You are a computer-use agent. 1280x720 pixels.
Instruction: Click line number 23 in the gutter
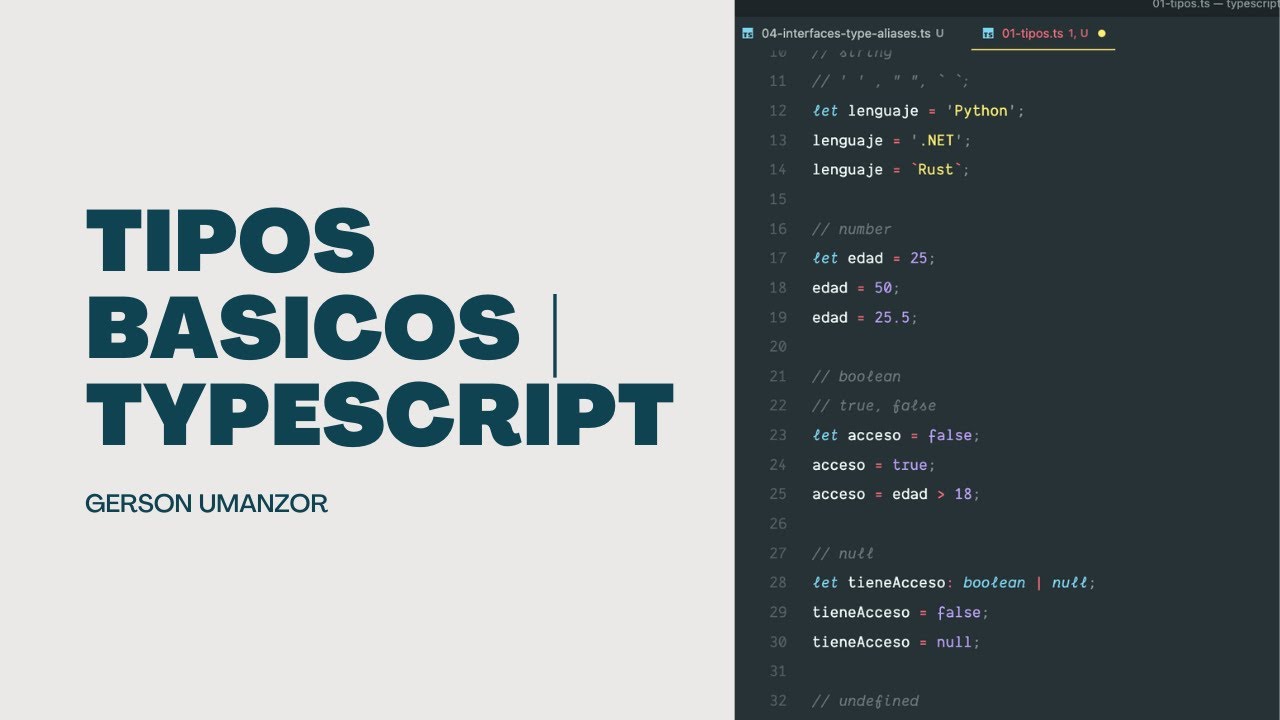click(778, 435)
